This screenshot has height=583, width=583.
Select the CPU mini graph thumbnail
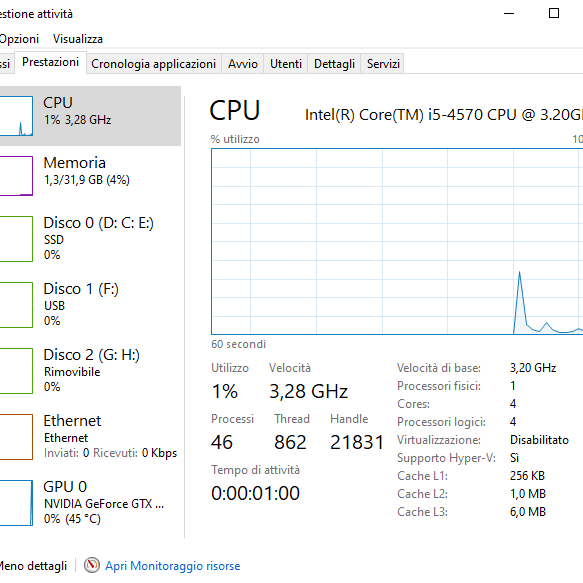click(x=16, y=116)
